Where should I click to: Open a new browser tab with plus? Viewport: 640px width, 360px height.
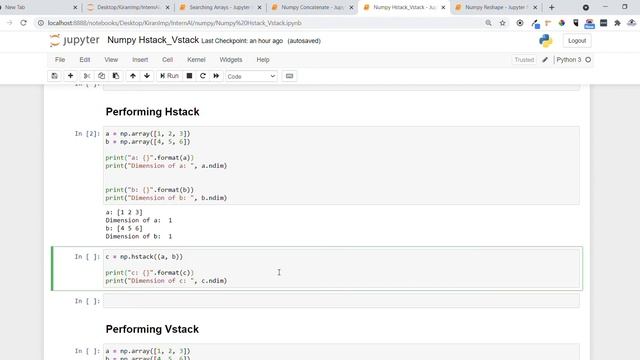pos(551,7)
